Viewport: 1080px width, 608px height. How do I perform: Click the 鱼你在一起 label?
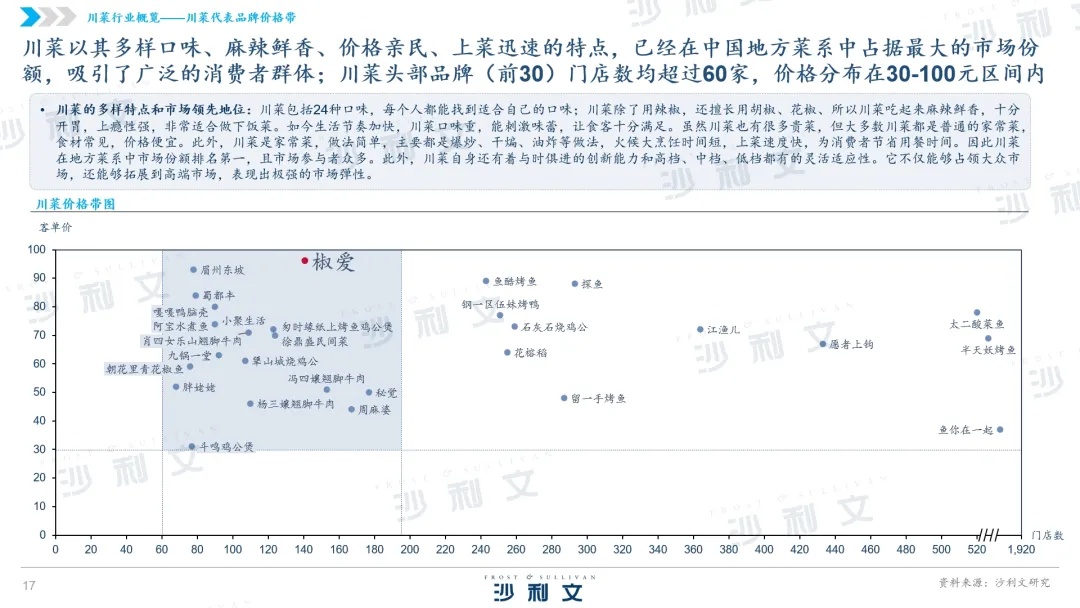[x=966, y=430]
